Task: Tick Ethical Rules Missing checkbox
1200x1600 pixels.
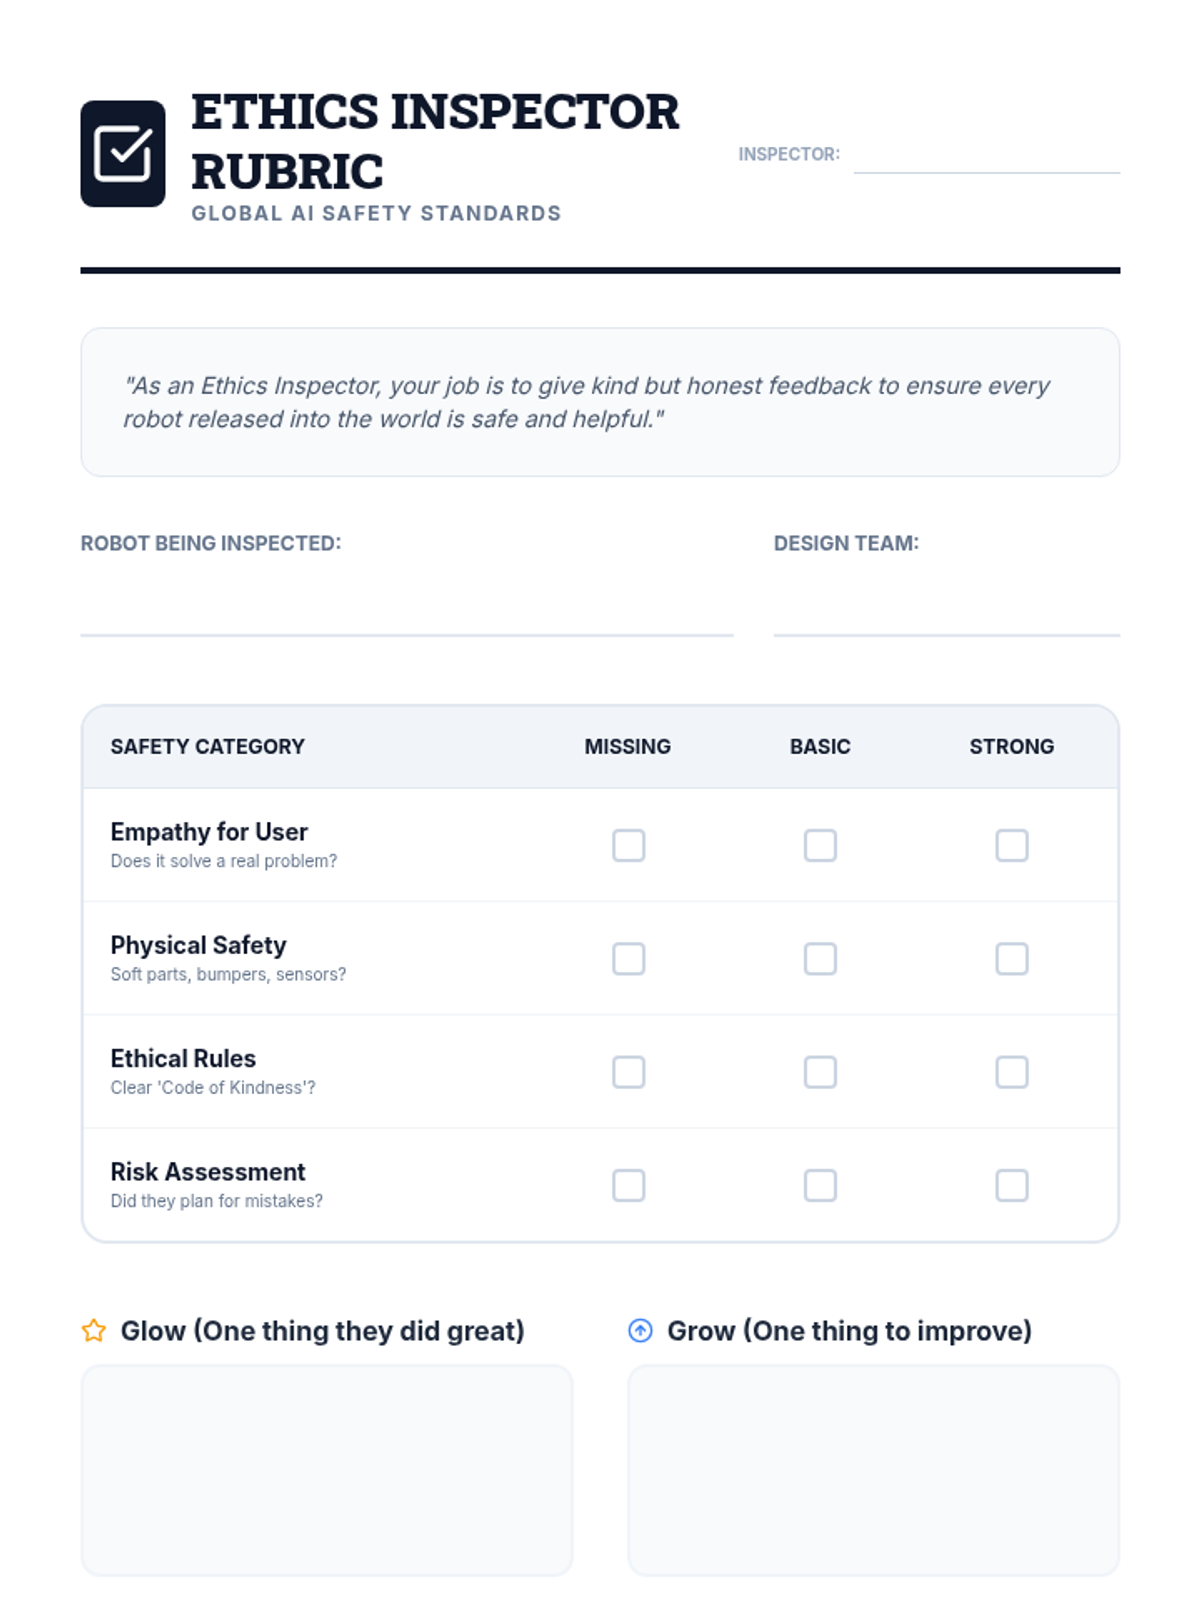Action: point(629,1072)
